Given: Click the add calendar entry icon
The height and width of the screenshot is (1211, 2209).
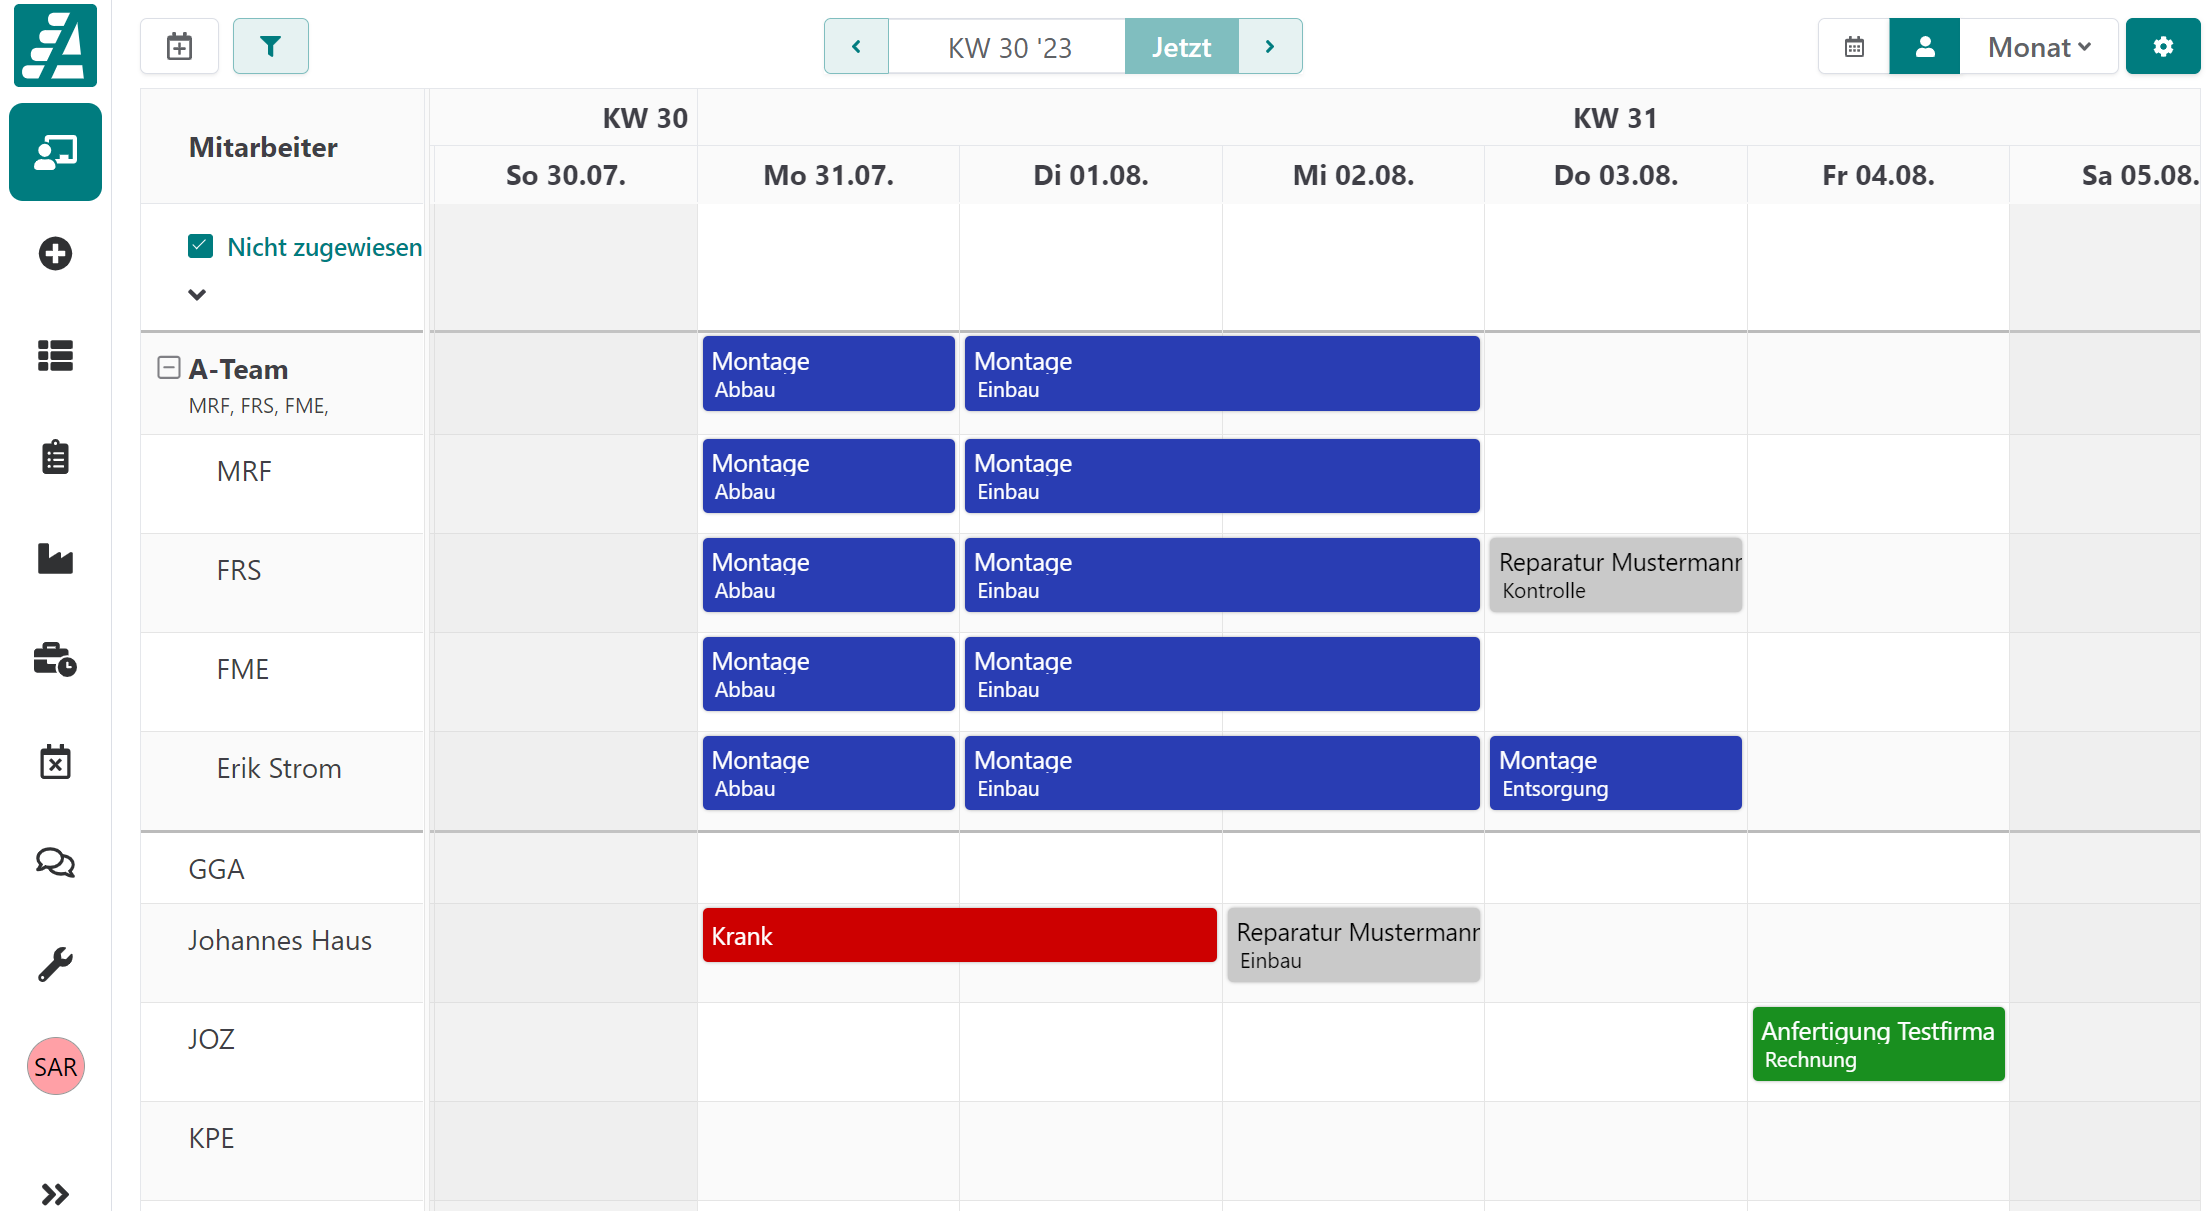Looking at the screenshot, I should (180, 46).
